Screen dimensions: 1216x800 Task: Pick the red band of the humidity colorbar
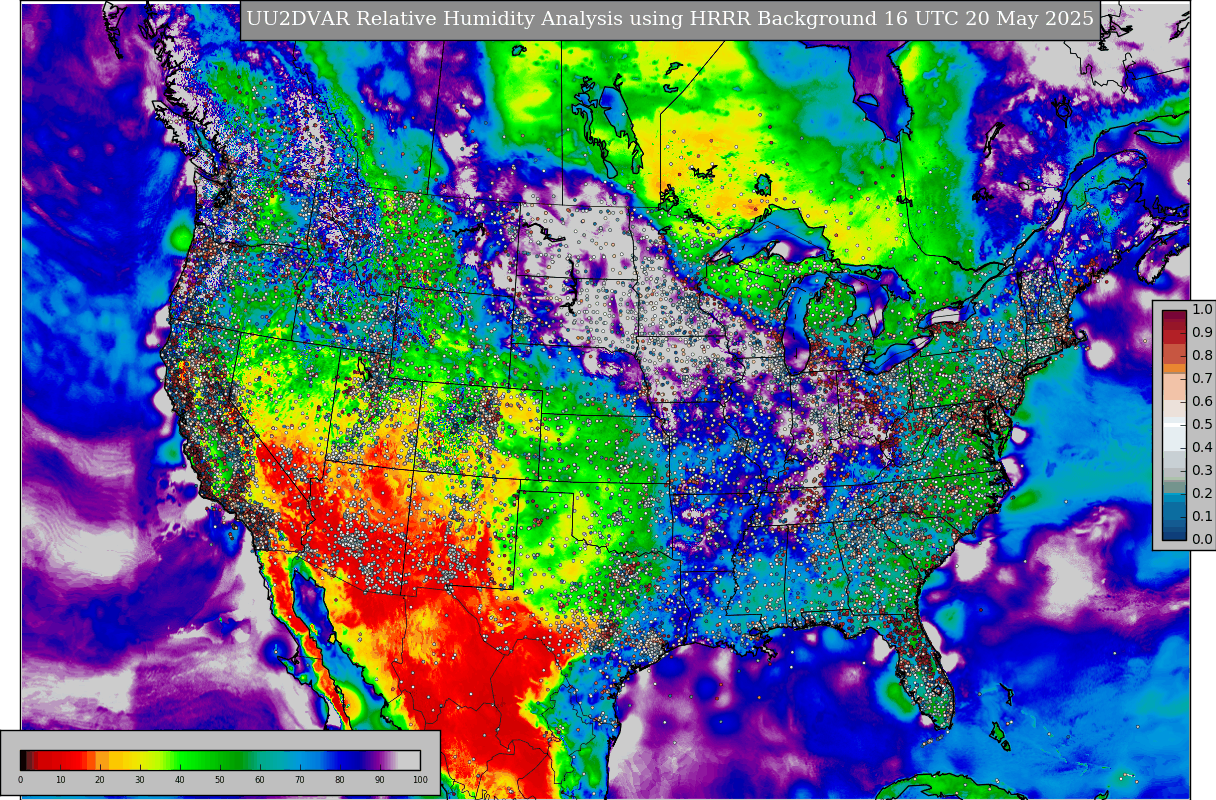[x=62, y=760]
